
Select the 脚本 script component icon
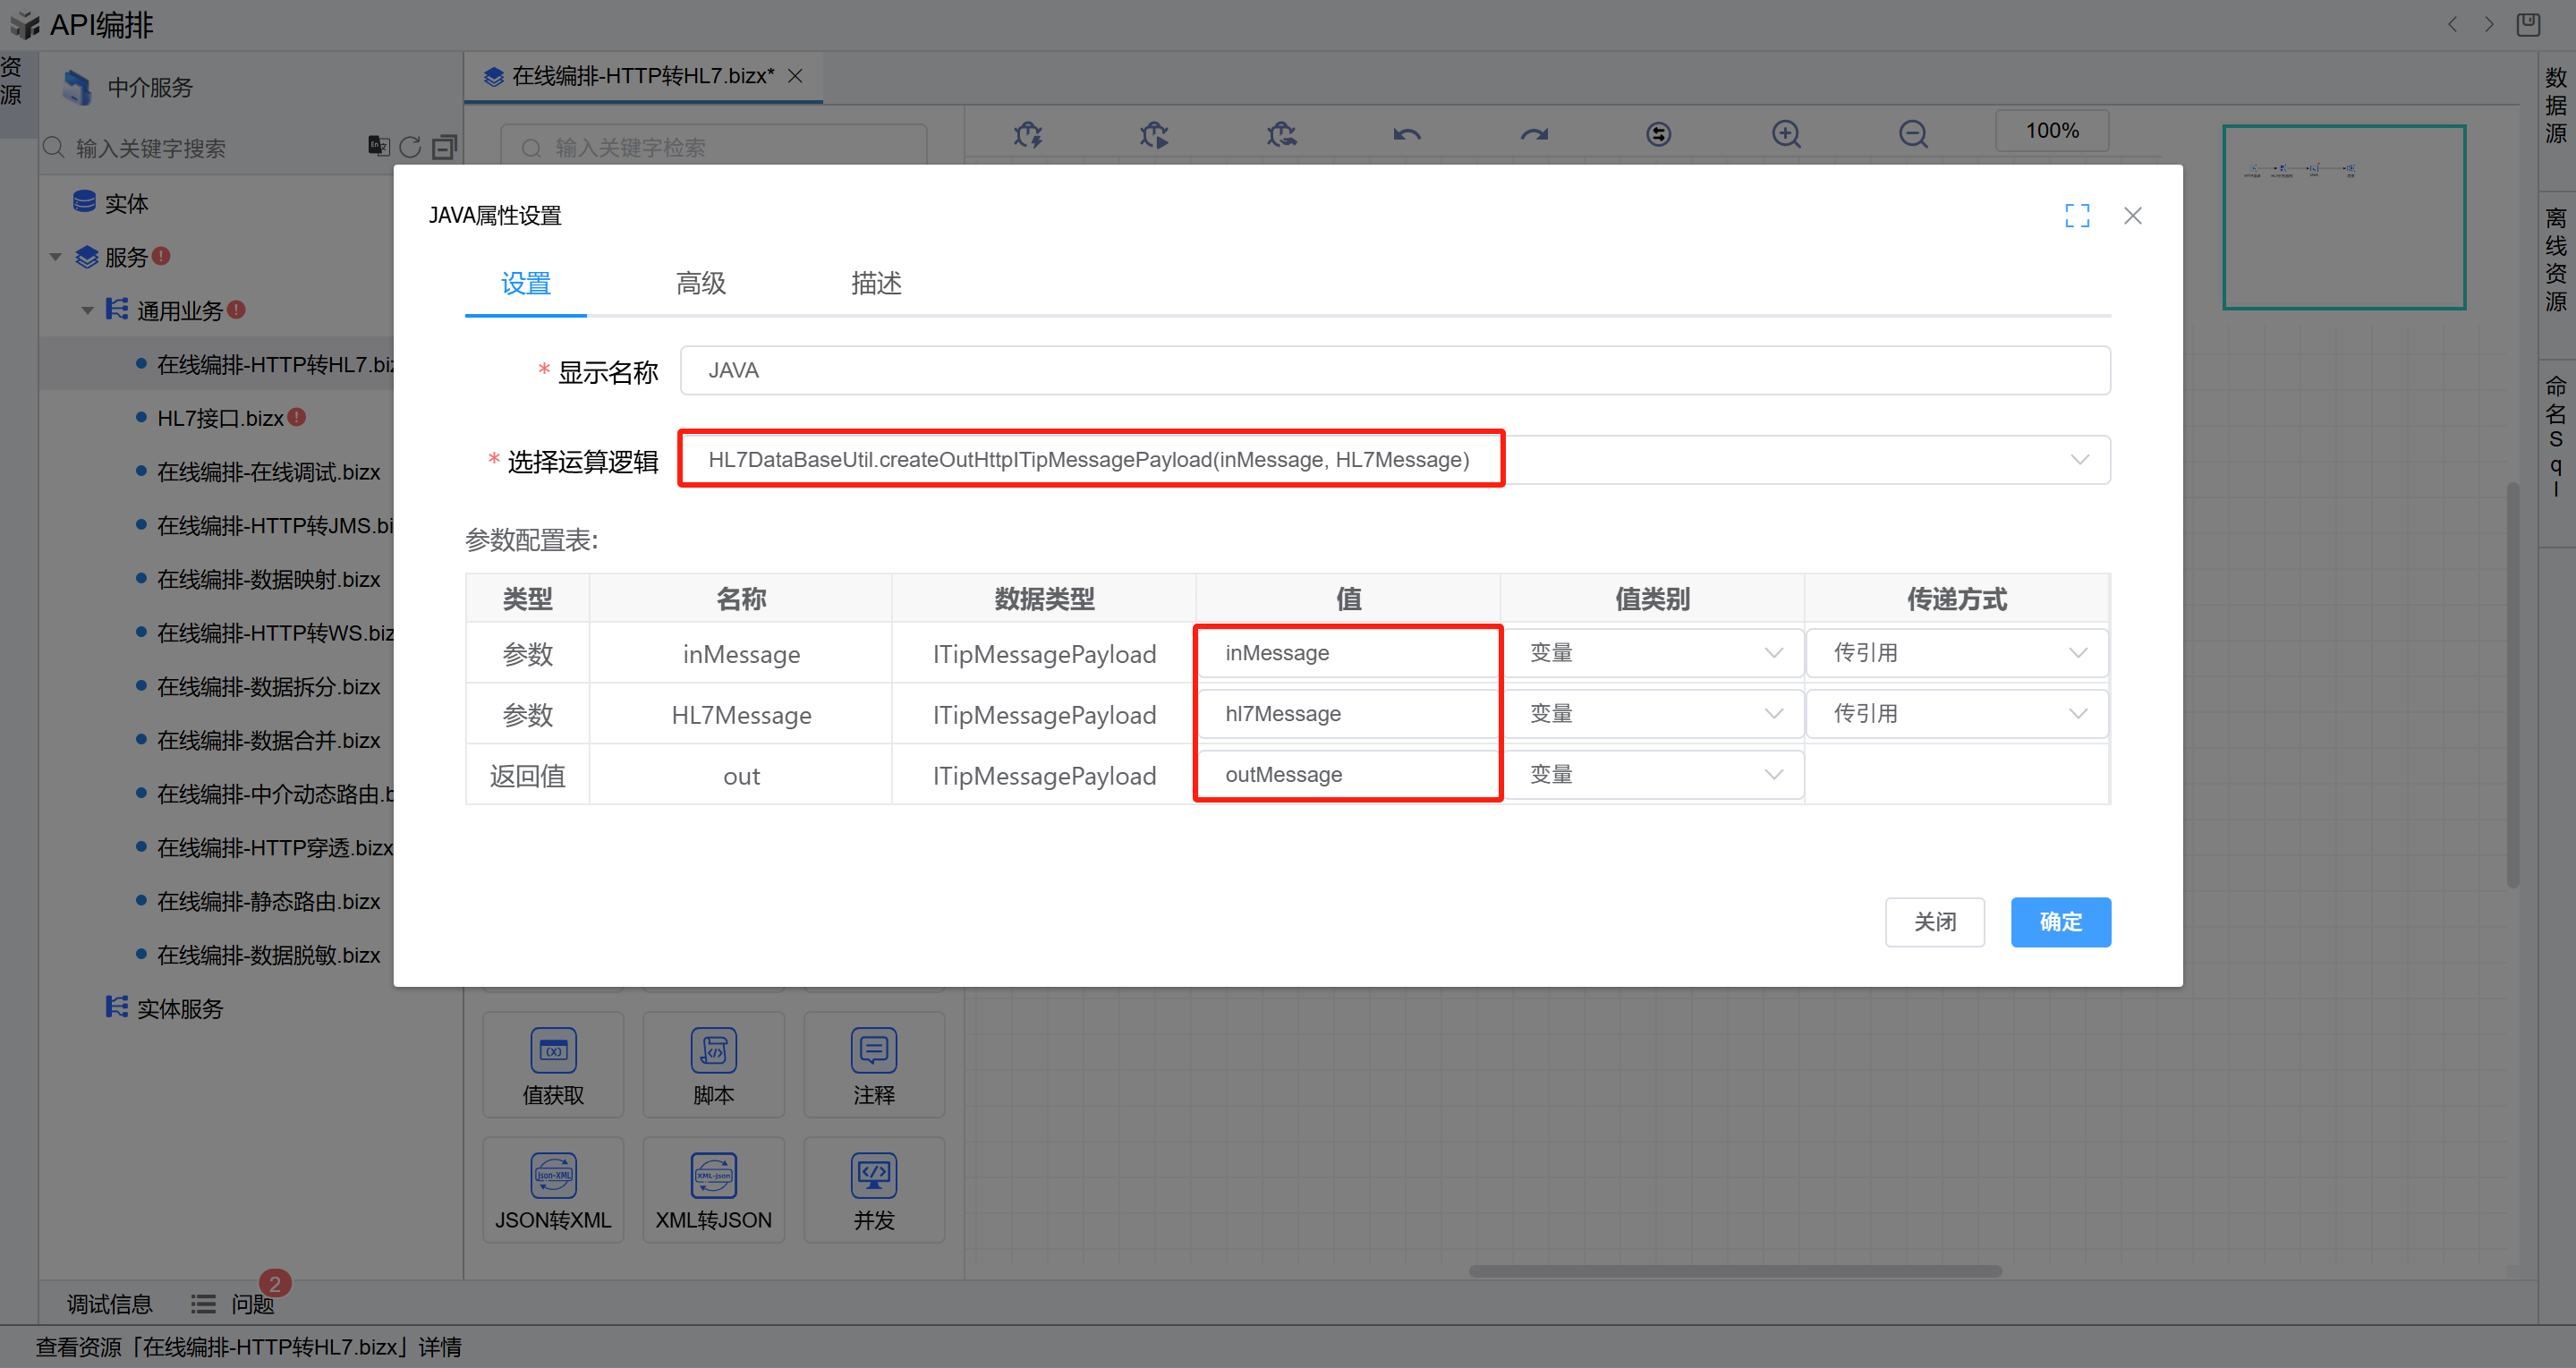click(x=713, y=1051)
